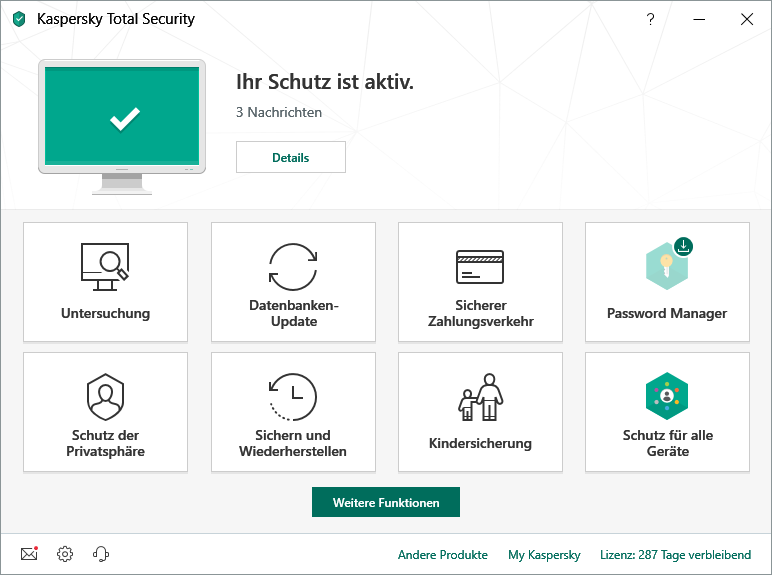Click the green protection status monitor image
Screen dimensions: 772x575
pos(122,127)
